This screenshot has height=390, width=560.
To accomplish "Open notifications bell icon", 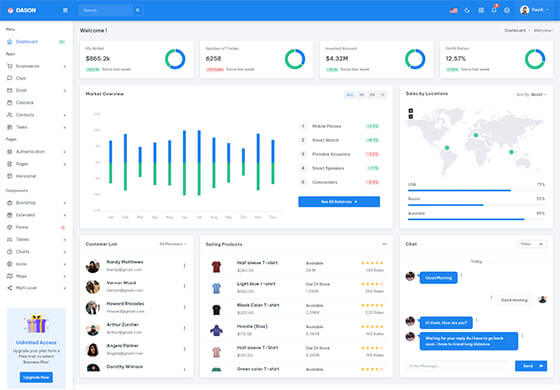I will click(494, 10).
